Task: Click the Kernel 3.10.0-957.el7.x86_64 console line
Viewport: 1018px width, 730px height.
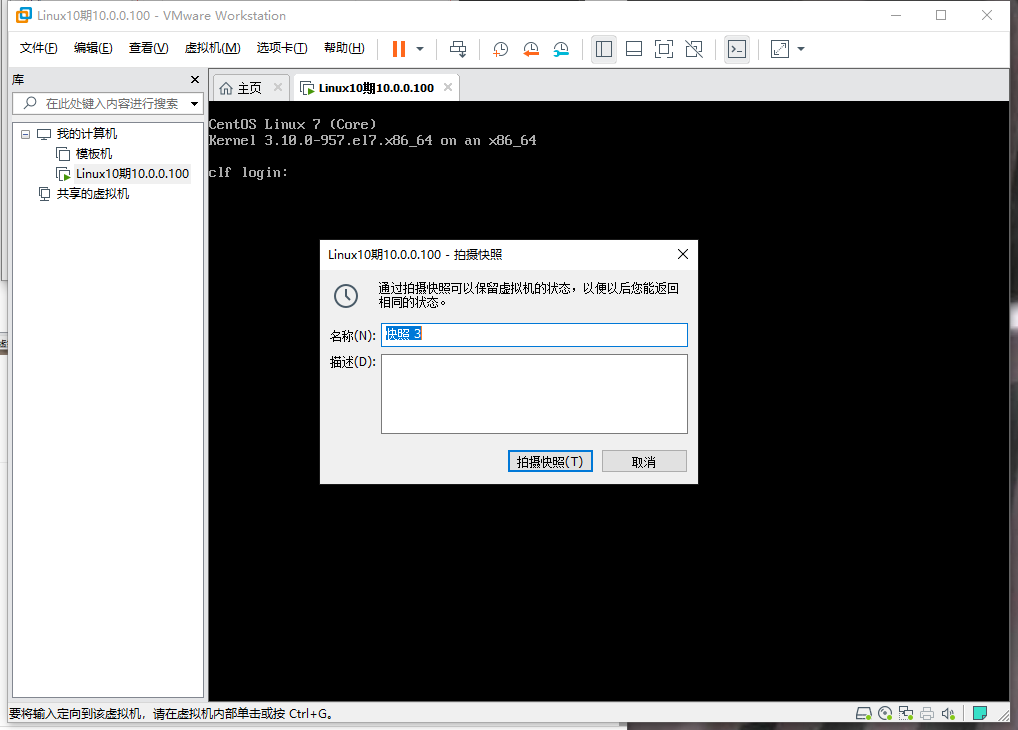Action: pyautogui.click(x=373, y=140)
